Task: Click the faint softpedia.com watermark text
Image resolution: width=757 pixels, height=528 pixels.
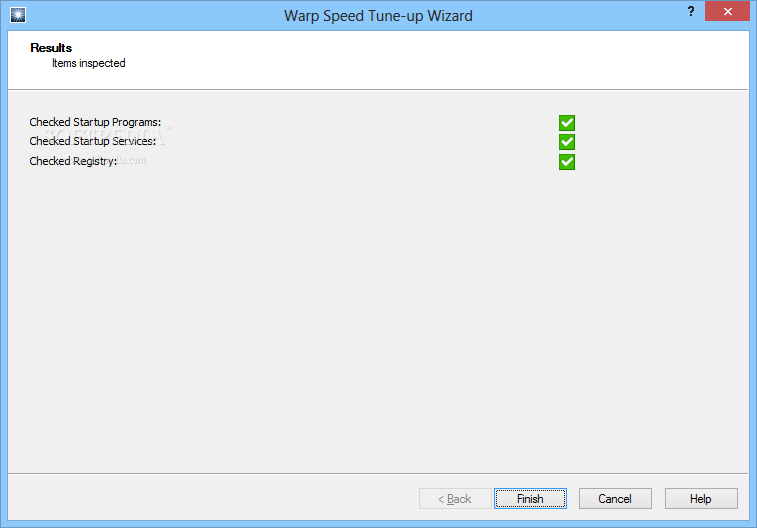Action: click(x=131, y=160)
